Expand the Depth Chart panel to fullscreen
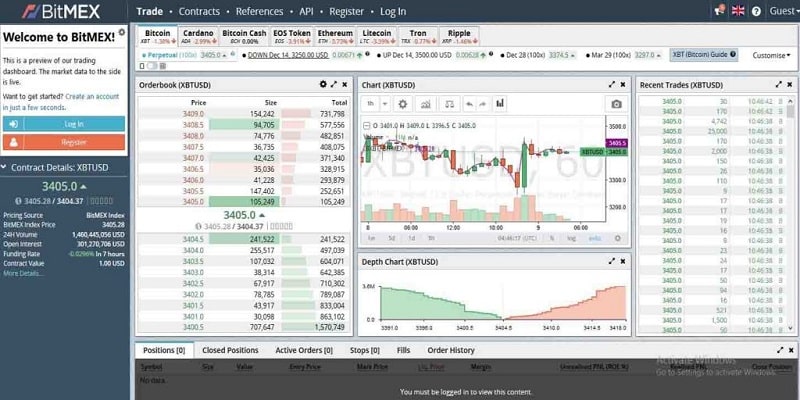Screen dimensions: 800x400 pyautogui.click(x=612, y=261)
